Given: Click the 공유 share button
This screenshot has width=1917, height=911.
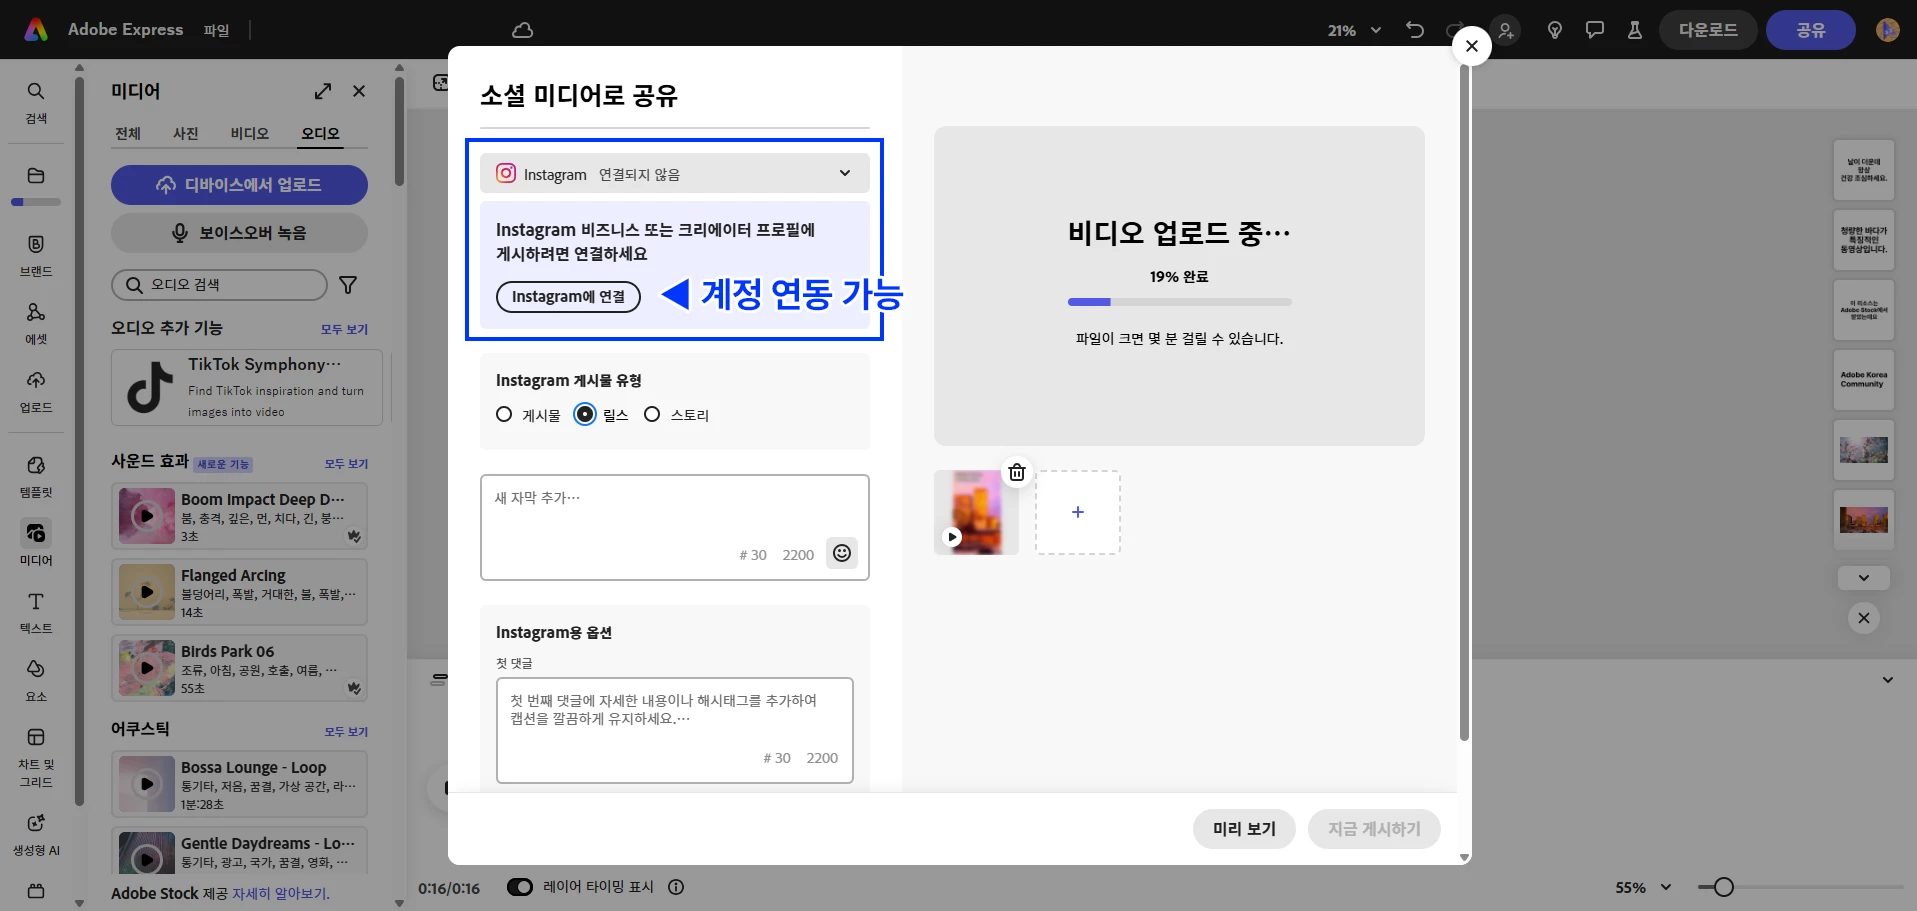Looking at the screenshot, I should point(1811,30).
